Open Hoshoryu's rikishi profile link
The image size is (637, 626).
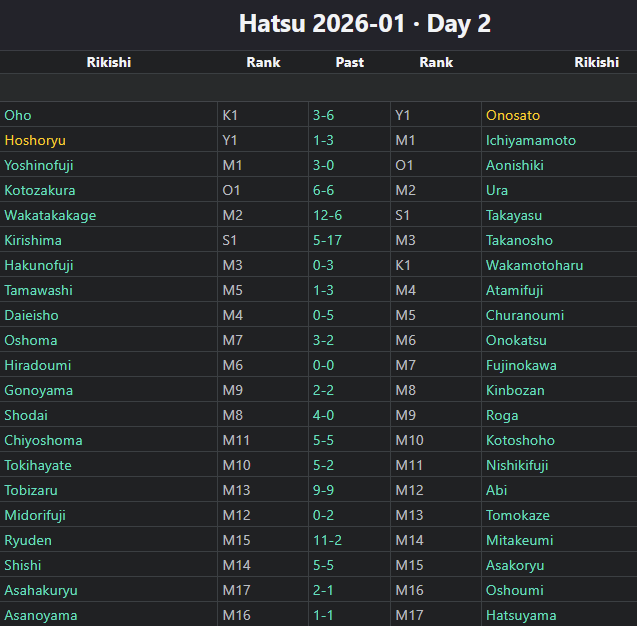pos(35,141)
